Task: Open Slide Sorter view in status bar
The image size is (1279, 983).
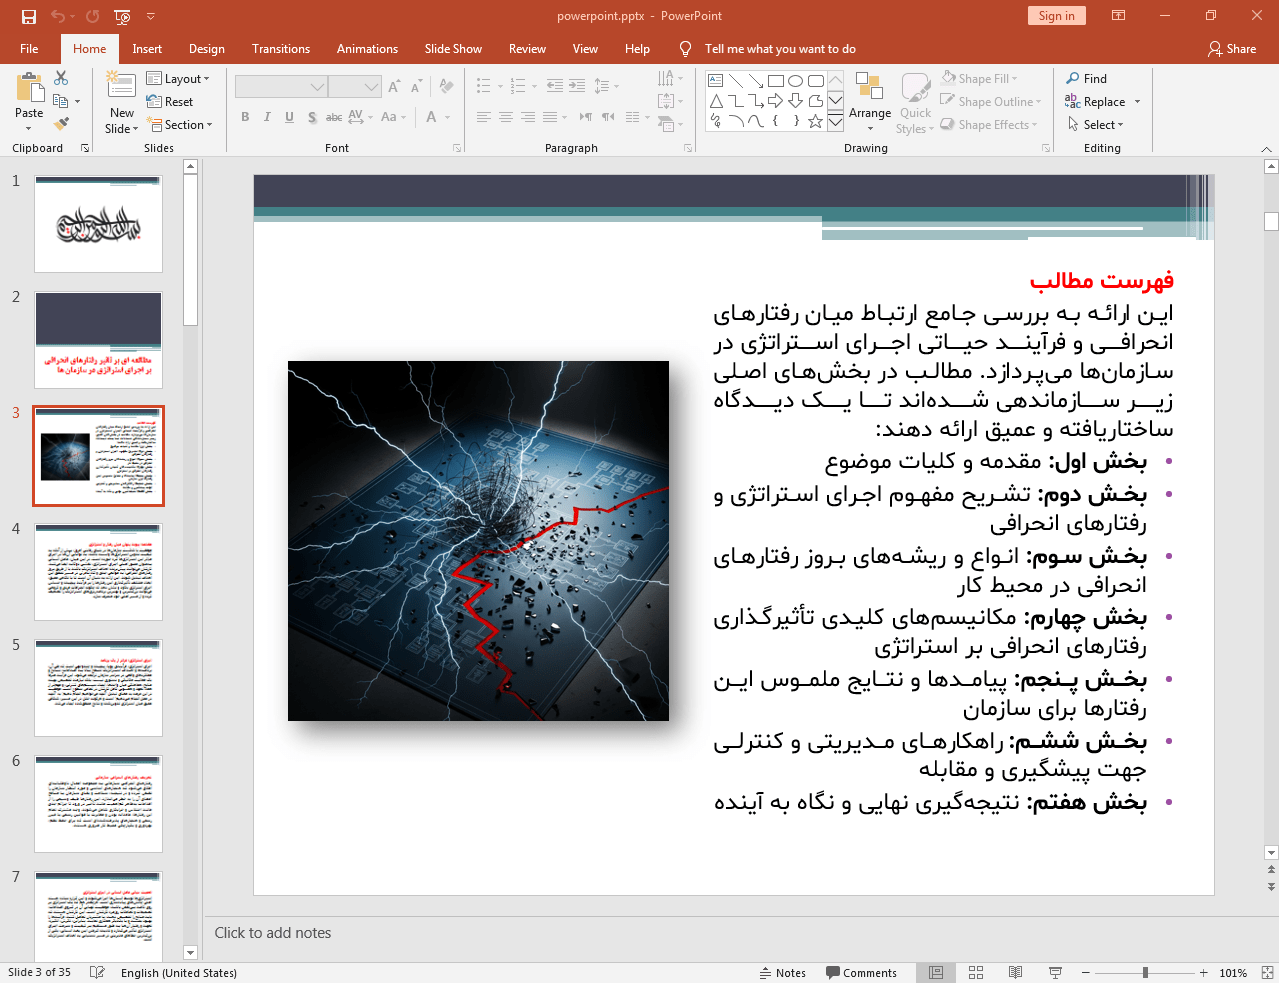Action: click(x=976, y=973)
